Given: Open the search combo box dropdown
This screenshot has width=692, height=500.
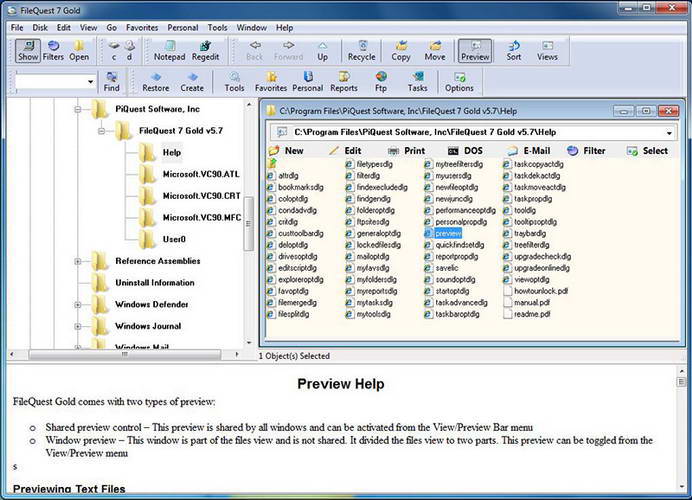Looking at the screenshot, I should pos(90,82).
